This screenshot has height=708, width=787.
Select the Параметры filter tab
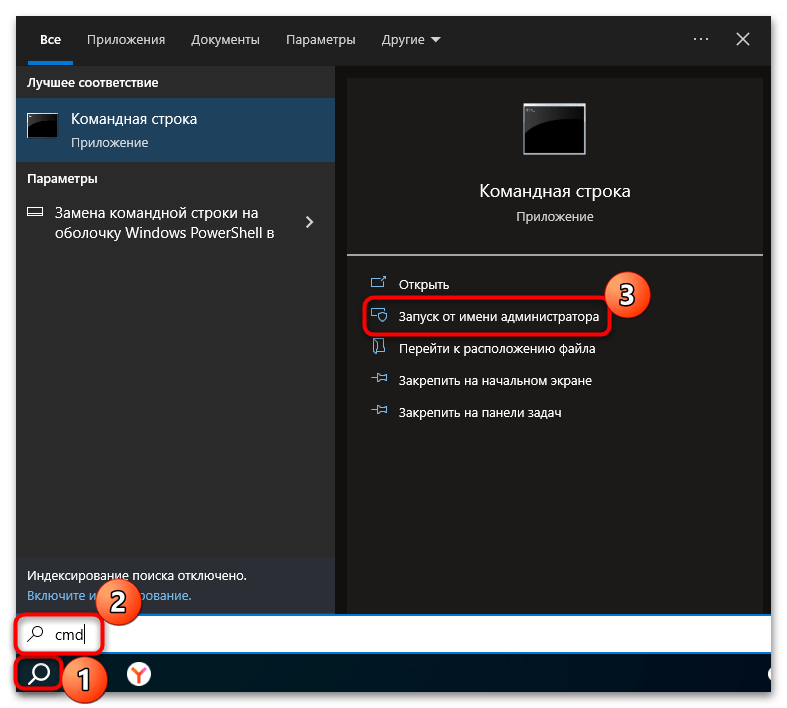point(320,40)
